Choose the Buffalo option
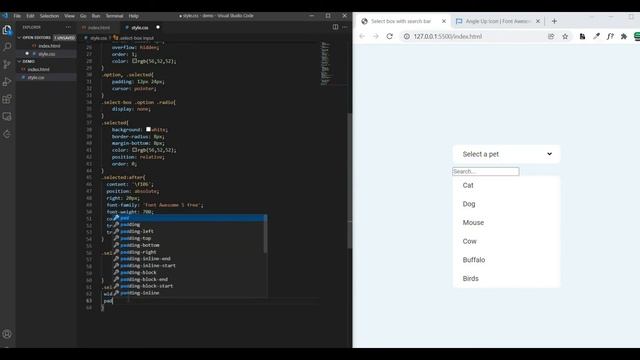Viewport: 640px width, 360px height. click(x=506, y=260)
